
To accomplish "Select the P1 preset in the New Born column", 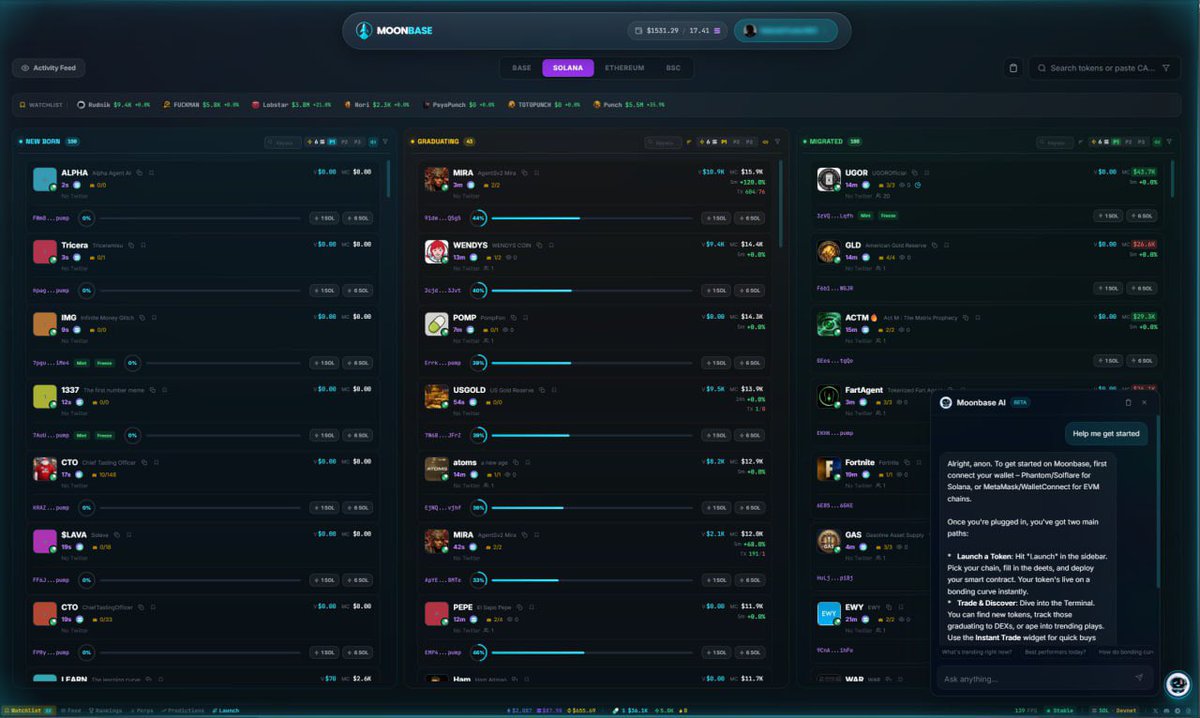I will (x=332, y=142).
